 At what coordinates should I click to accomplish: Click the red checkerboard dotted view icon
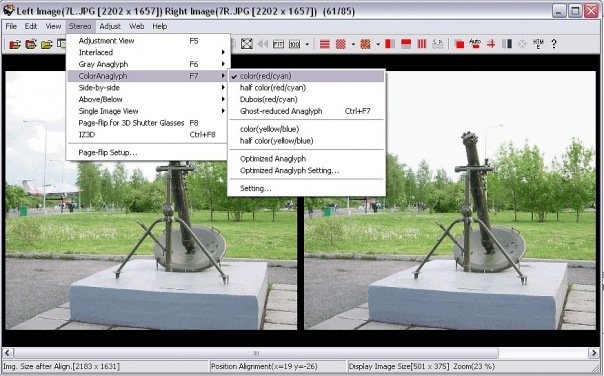tap(341, 44)
